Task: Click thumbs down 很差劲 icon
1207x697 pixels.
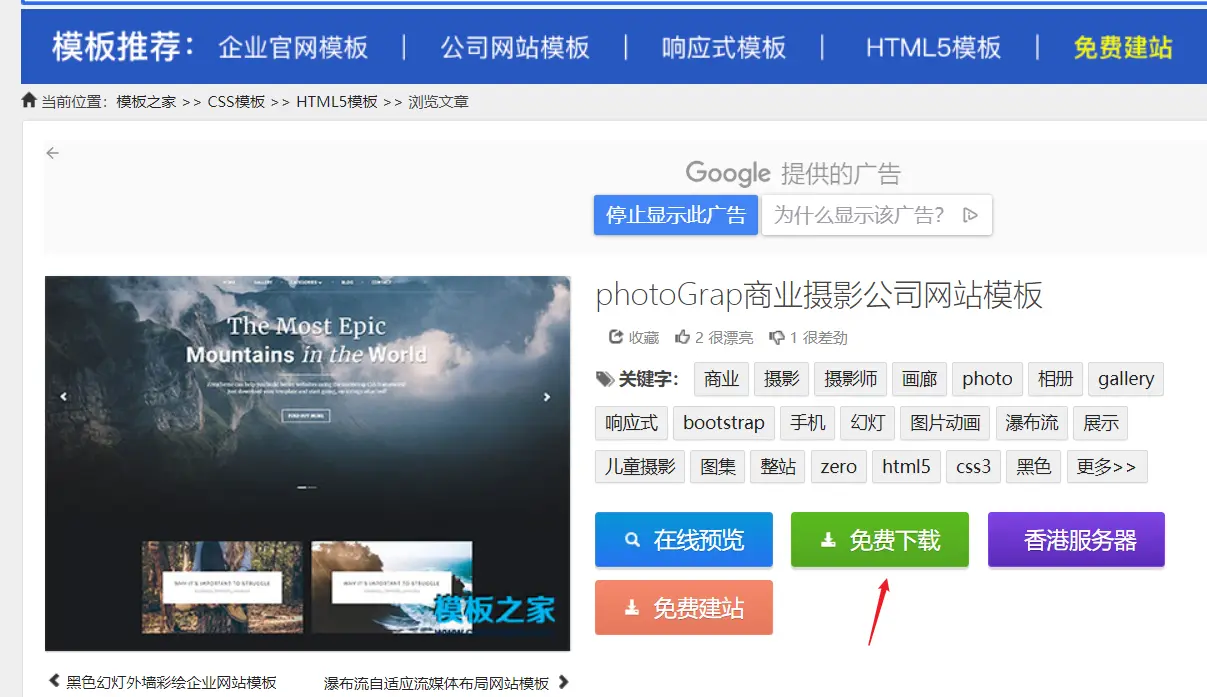Action: 777,337
